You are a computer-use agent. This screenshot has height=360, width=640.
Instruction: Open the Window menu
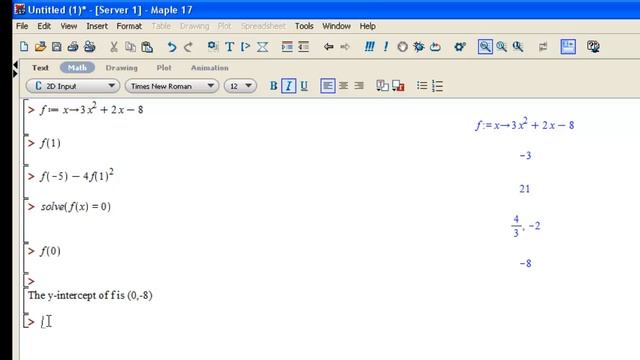coord(336,26)
